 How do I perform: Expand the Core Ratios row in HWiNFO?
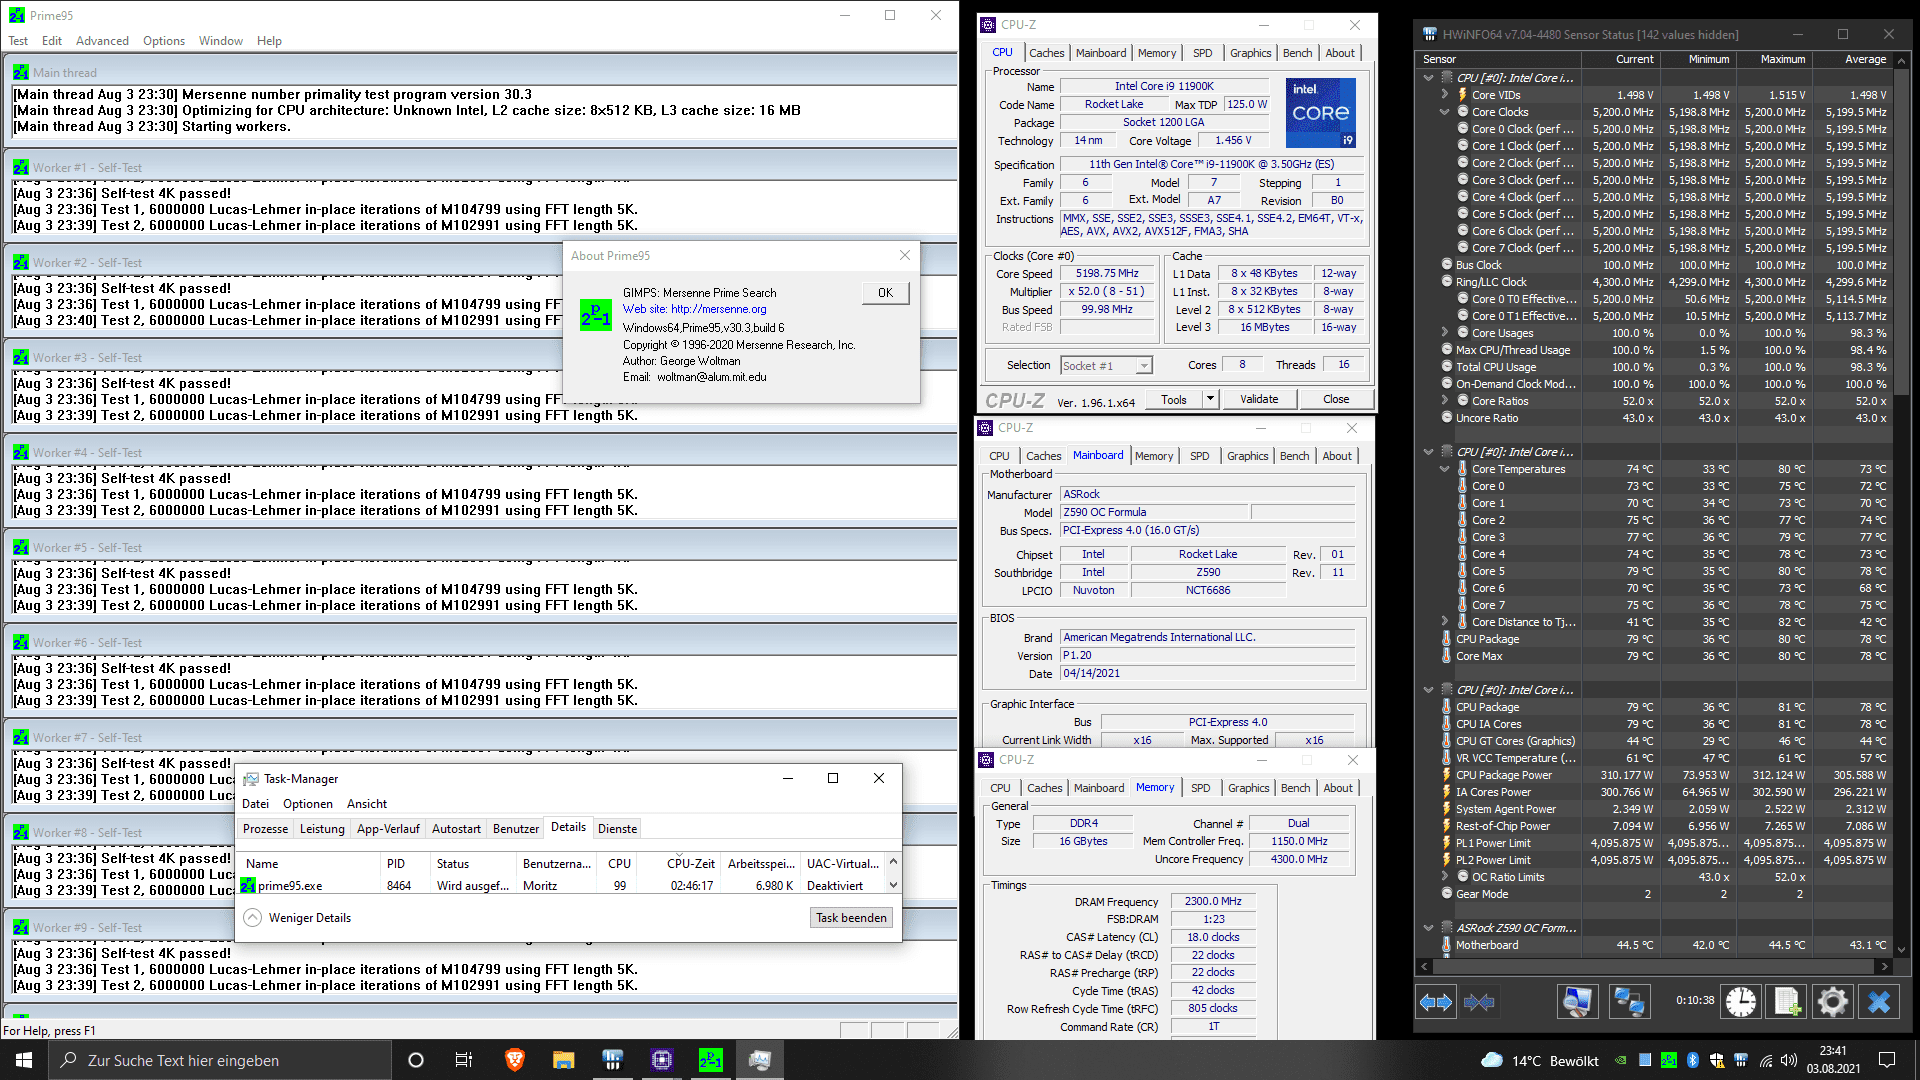(x=1444, y=401)
